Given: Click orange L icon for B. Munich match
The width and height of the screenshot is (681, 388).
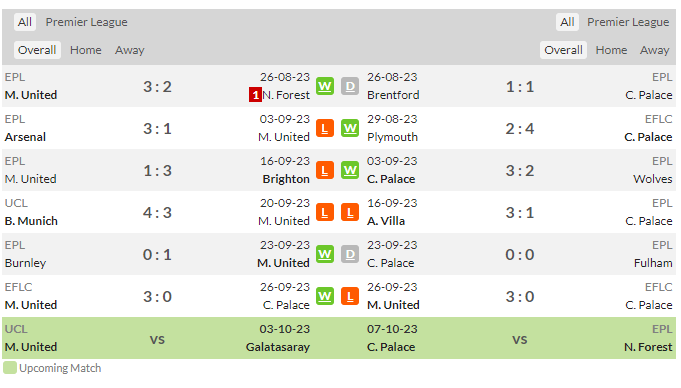Looking at the screenshot, I should (325, 212).
